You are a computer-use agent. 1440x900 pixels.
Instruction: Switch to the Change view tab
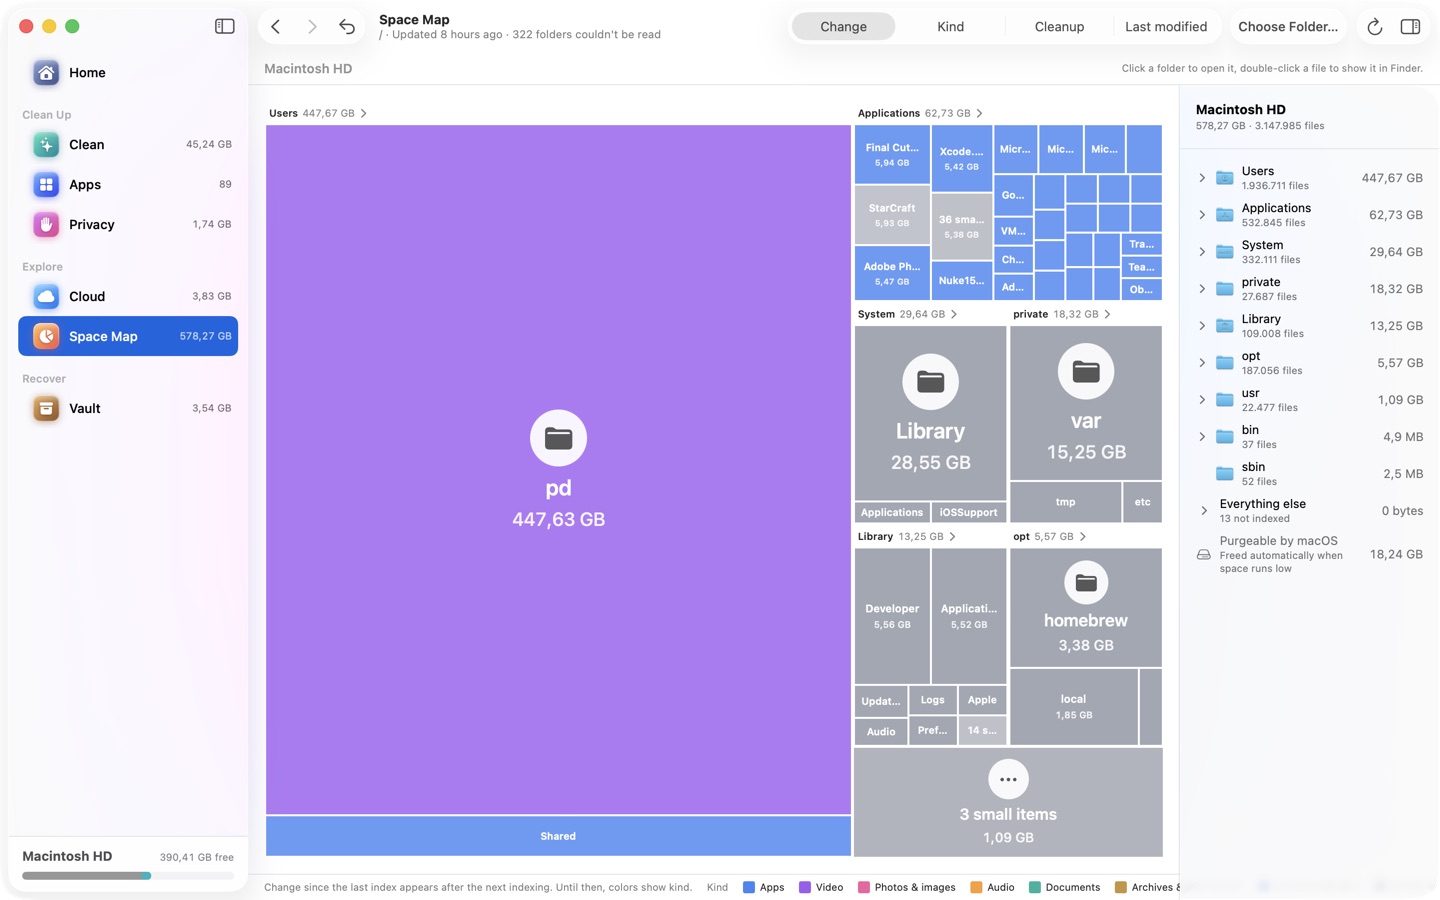pyautogui.click(x=843, y=27)
